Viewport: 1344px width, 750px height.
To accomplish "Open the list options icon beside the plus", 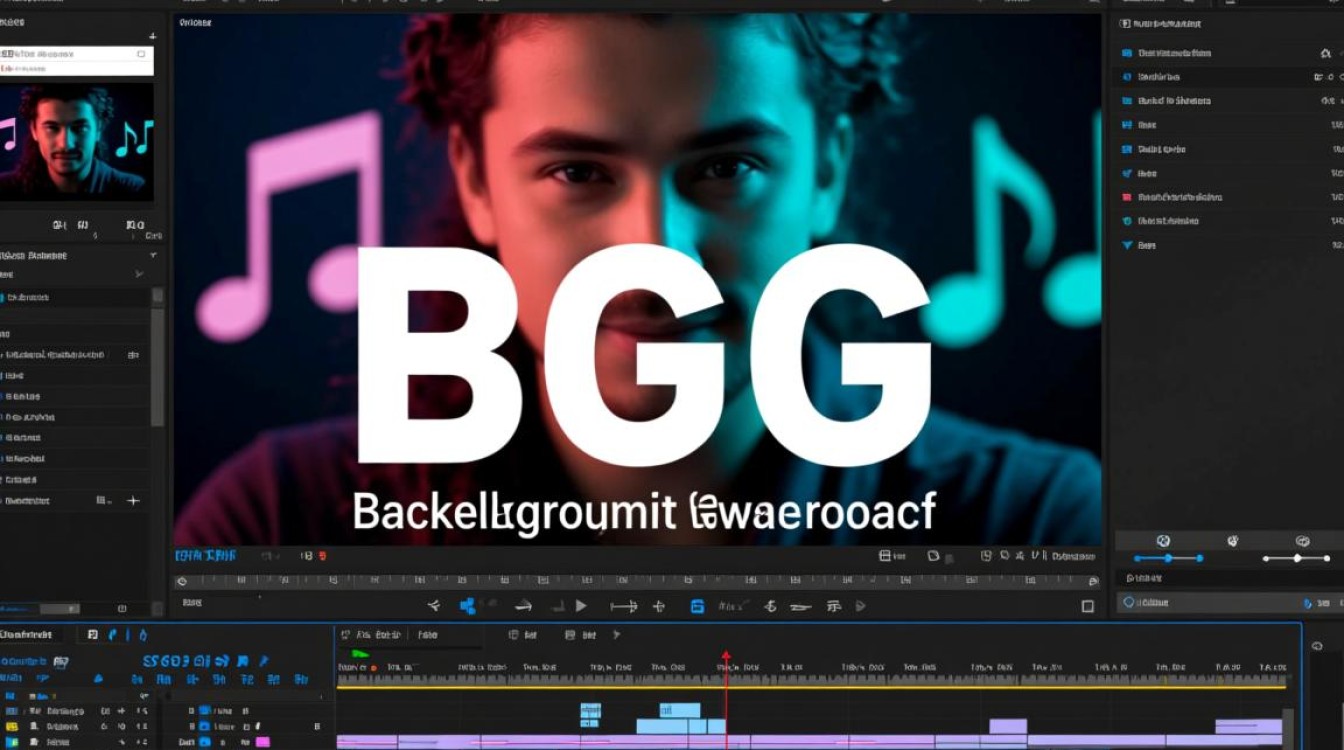I will pos(101,500).
